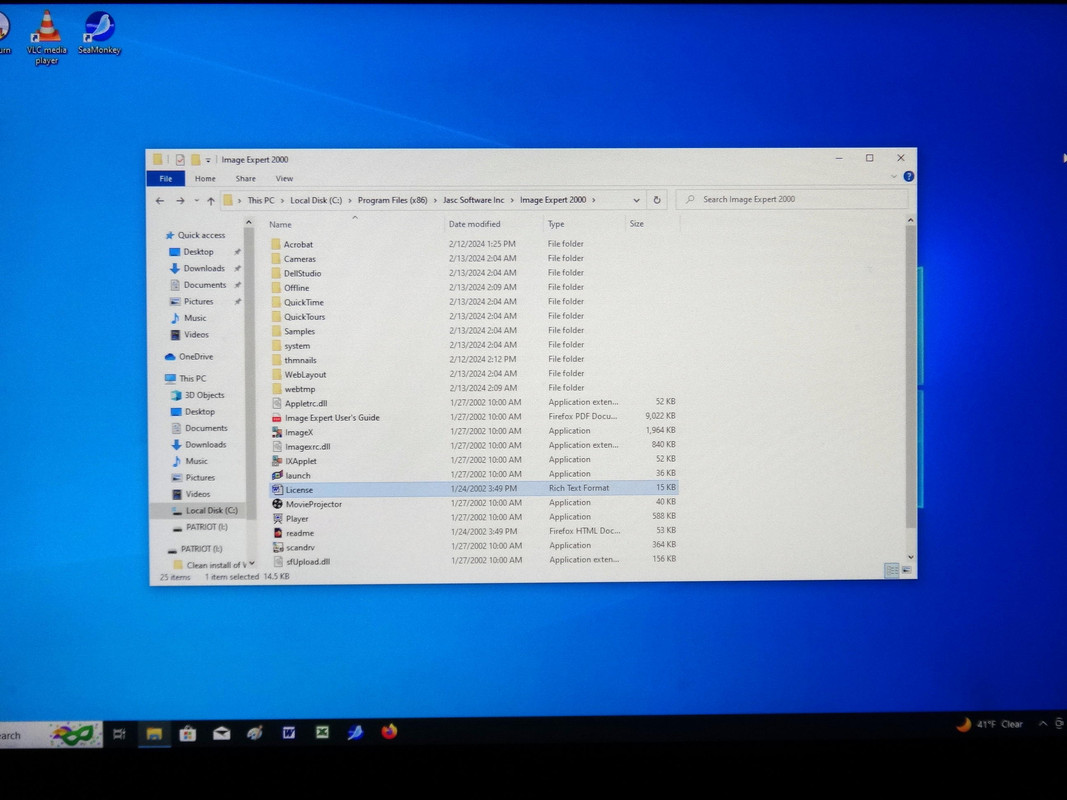Viewport: 1067px width, 800px height.
Task: Select the launch application icon
Action: click(x=277, y=476)
